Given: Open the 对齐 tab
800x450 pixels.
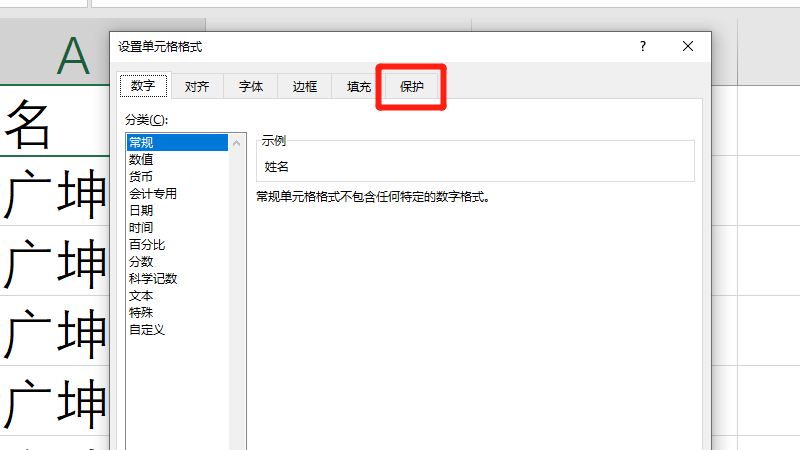Looking at the screenshot, I should click(x=197, y=87).
